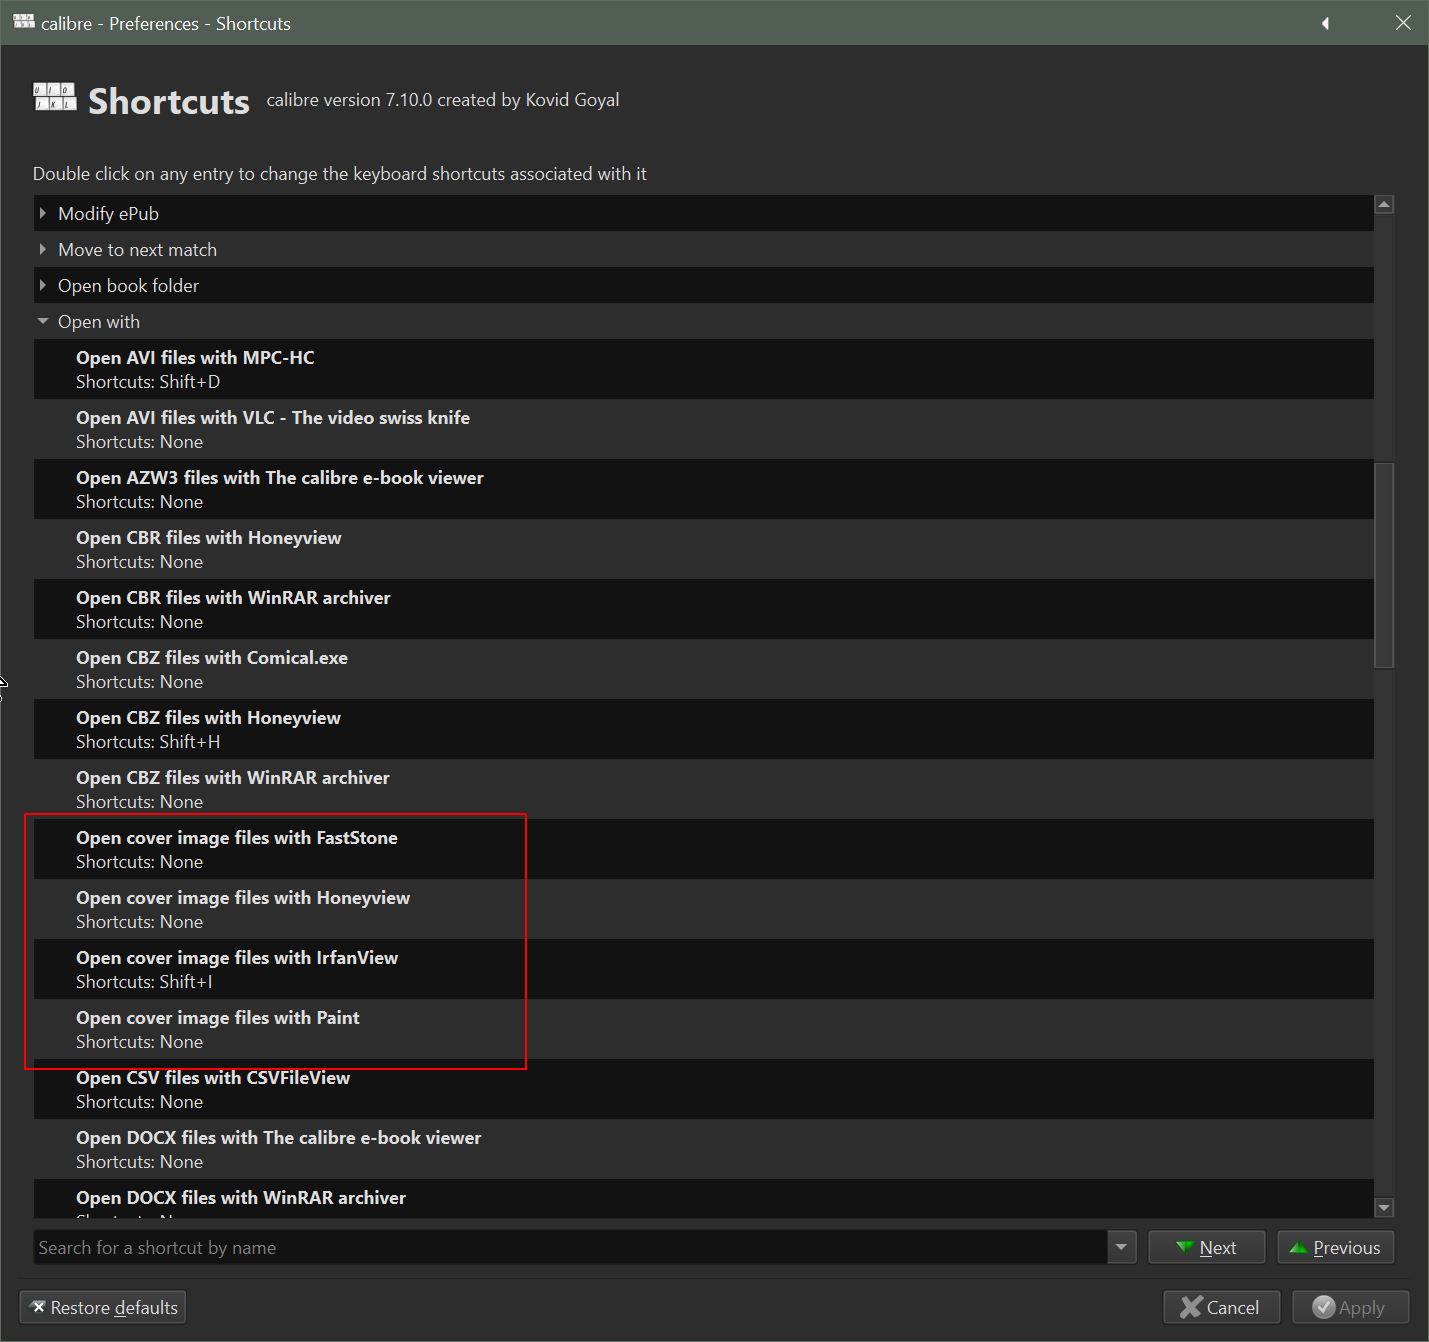This screenshot has width=1429, height=1342.
Task: Select Open cover image files with Honeyview
Action: click(x=704, y=909)
